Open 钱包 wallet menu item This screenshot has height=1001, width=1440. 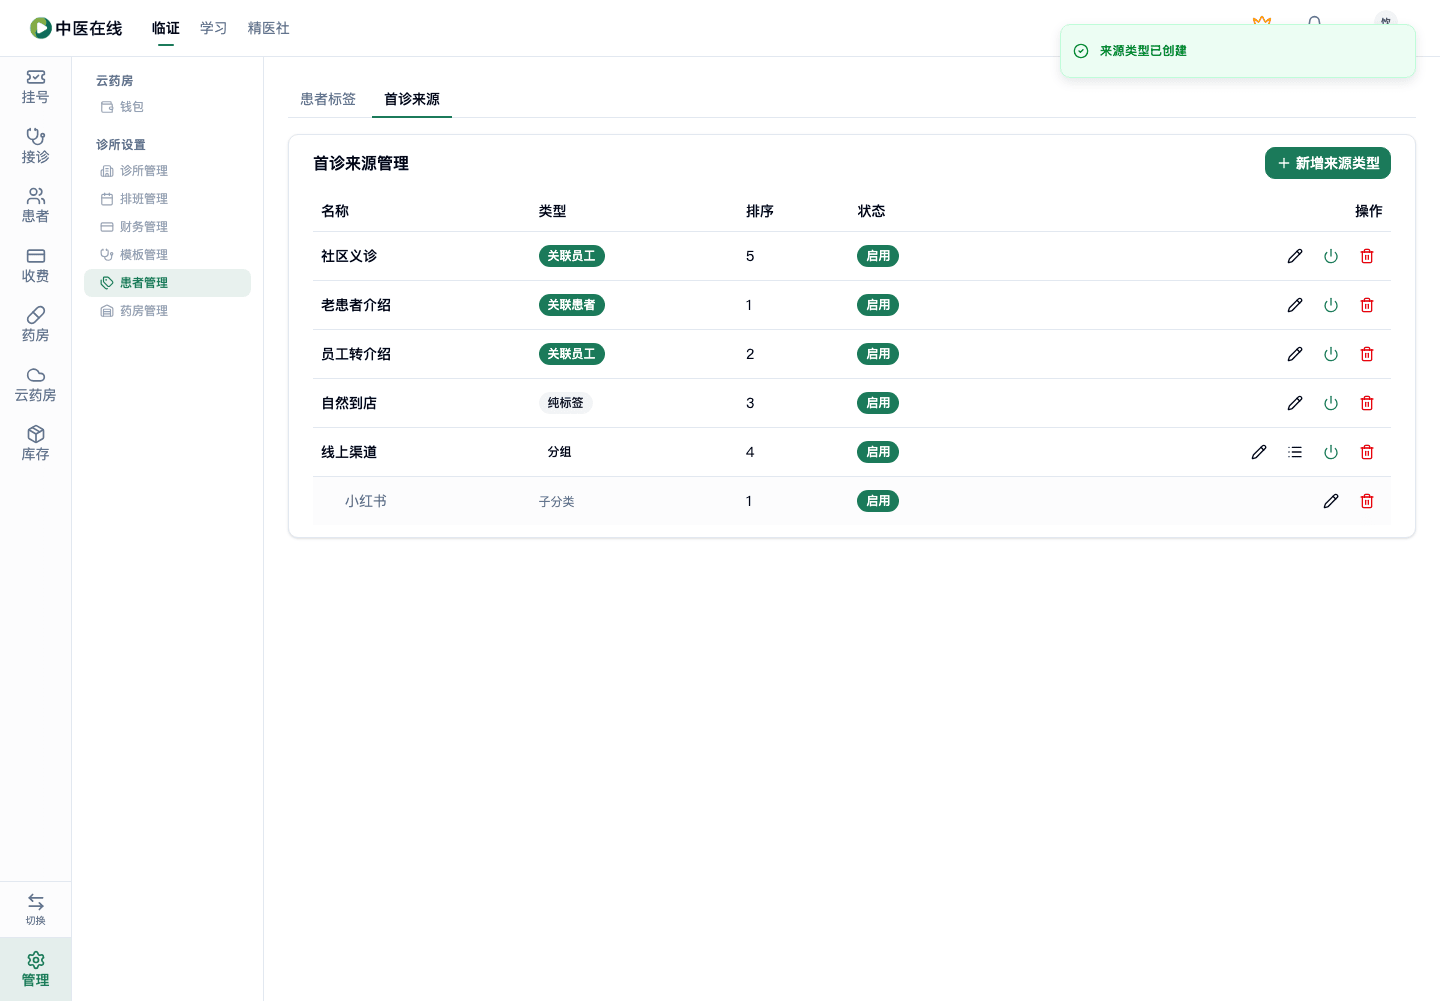pyautogui.click(x=167, y=107)
